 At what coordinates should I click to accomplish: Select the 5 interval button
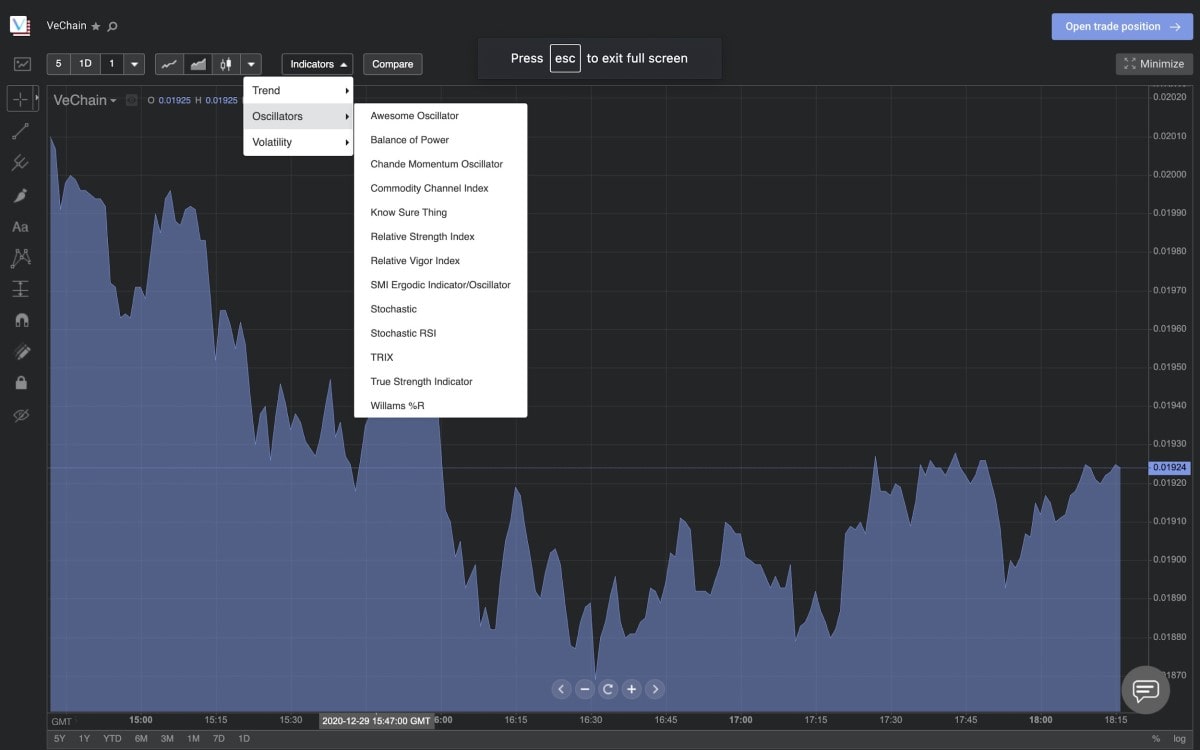tap(58, 64)
